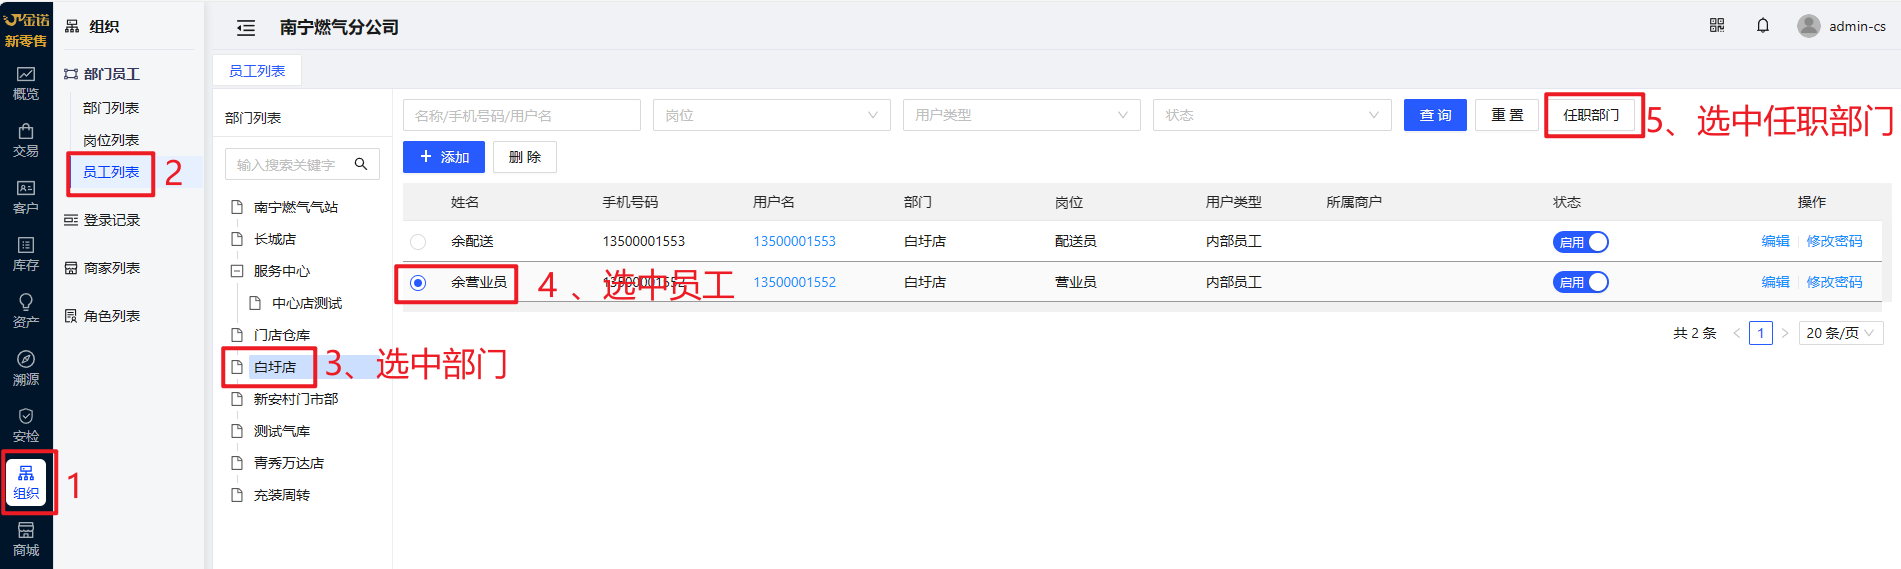Open the 岗位 dropdown filter

[771, 115]
